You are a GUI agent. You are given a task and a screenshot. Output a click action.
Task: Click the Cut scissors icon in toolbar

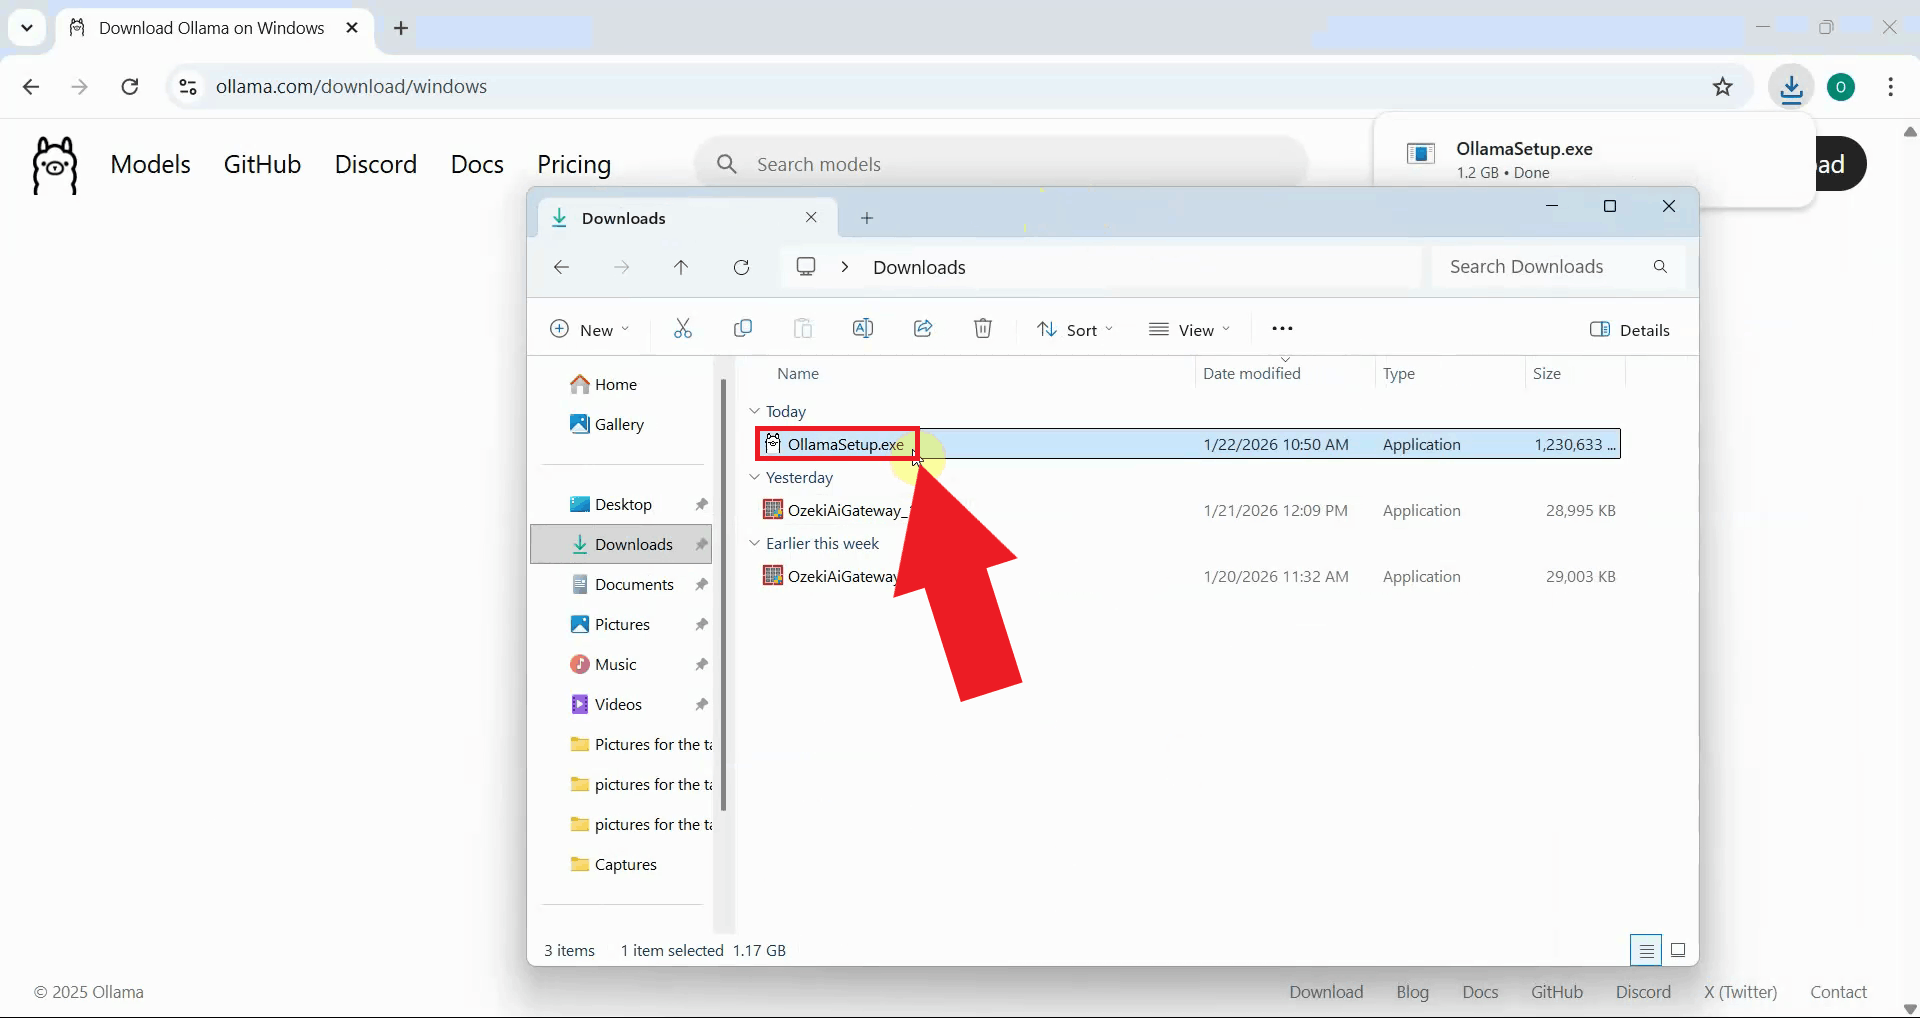coord(683,329)
